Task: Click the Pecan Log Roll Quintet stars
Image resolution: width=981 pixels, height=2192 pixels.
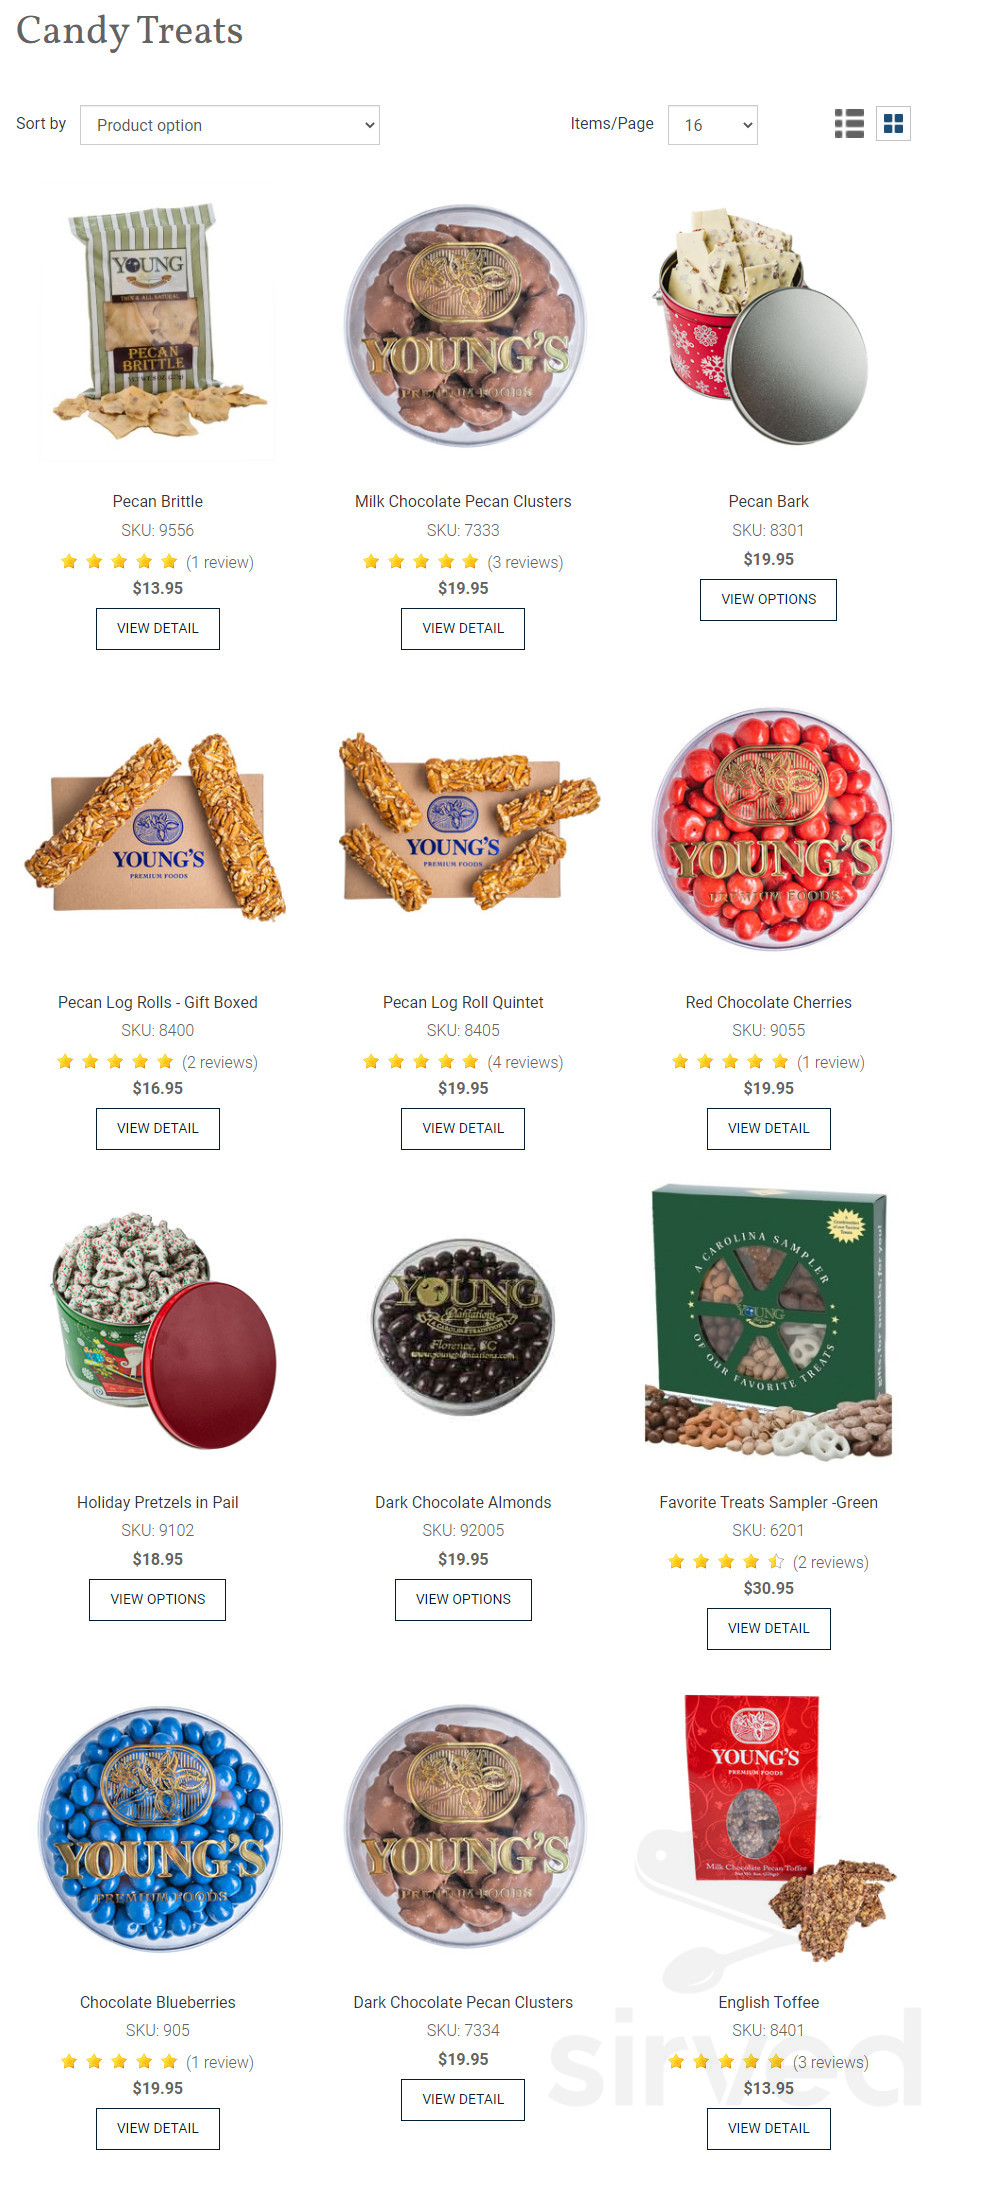Action: (x=421, y=1062)
